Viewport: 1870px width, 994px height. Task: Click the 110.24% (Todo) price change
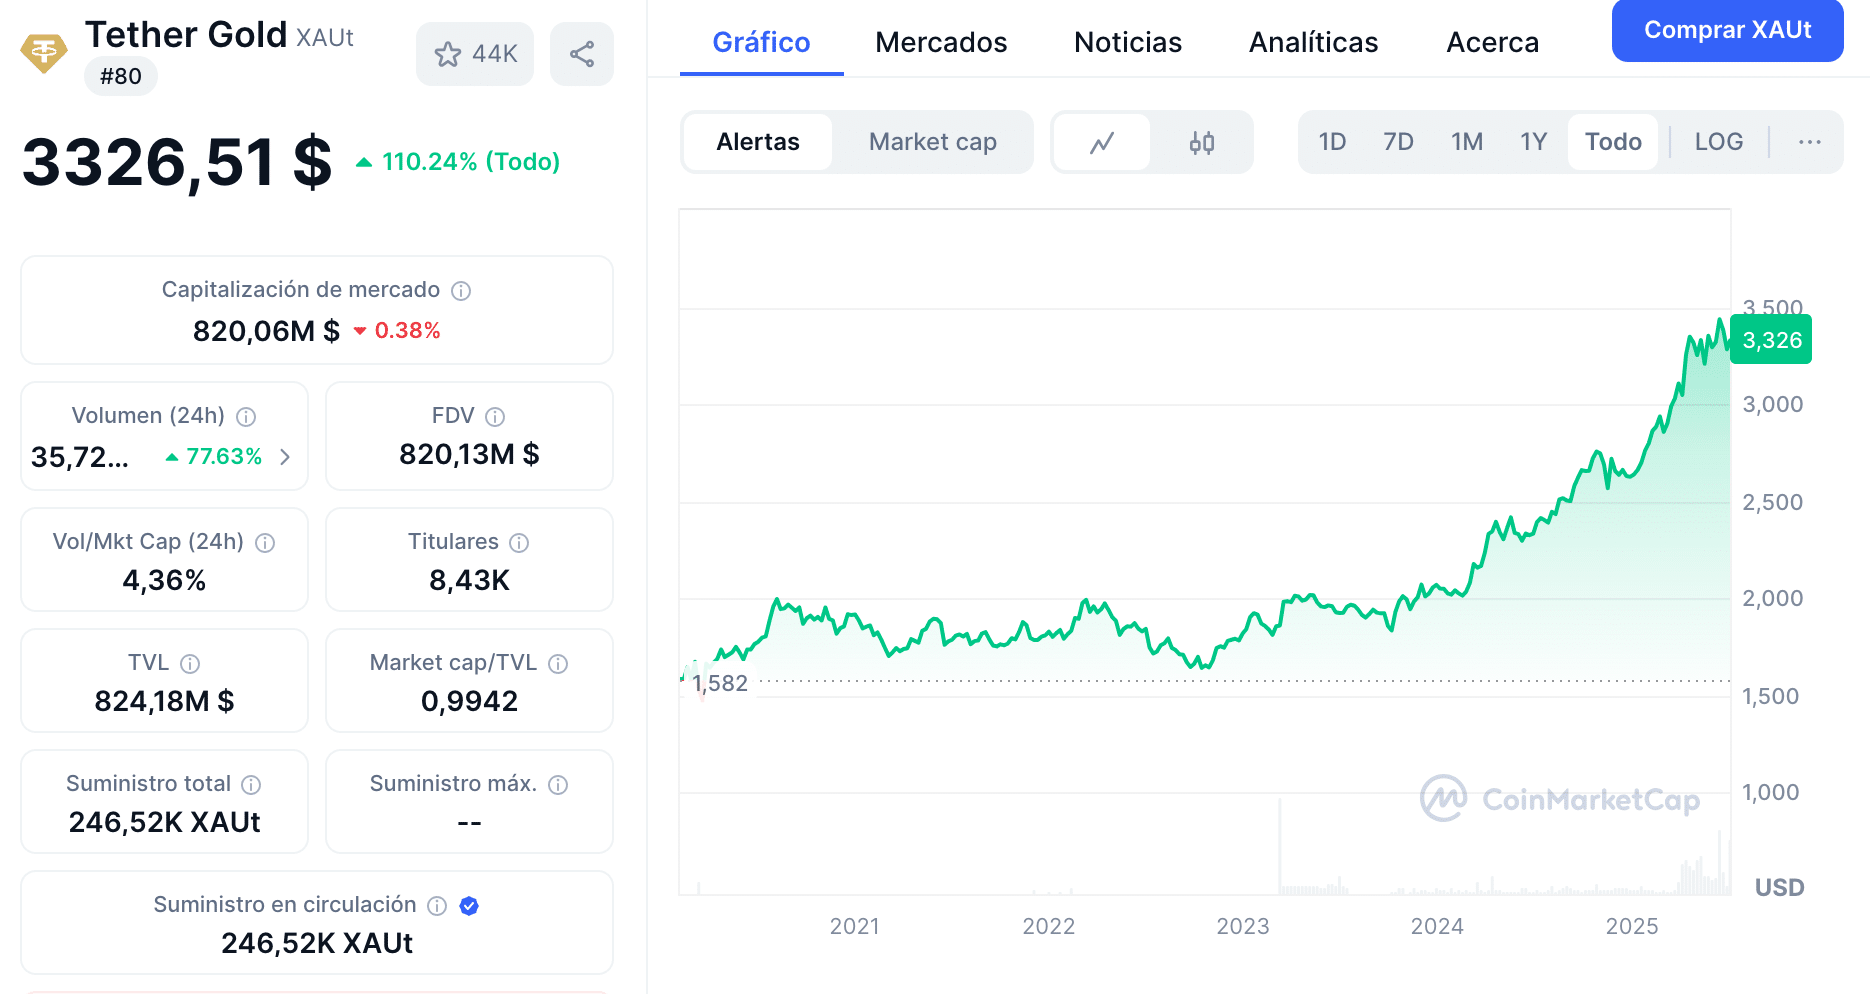[x=458, y=162]
